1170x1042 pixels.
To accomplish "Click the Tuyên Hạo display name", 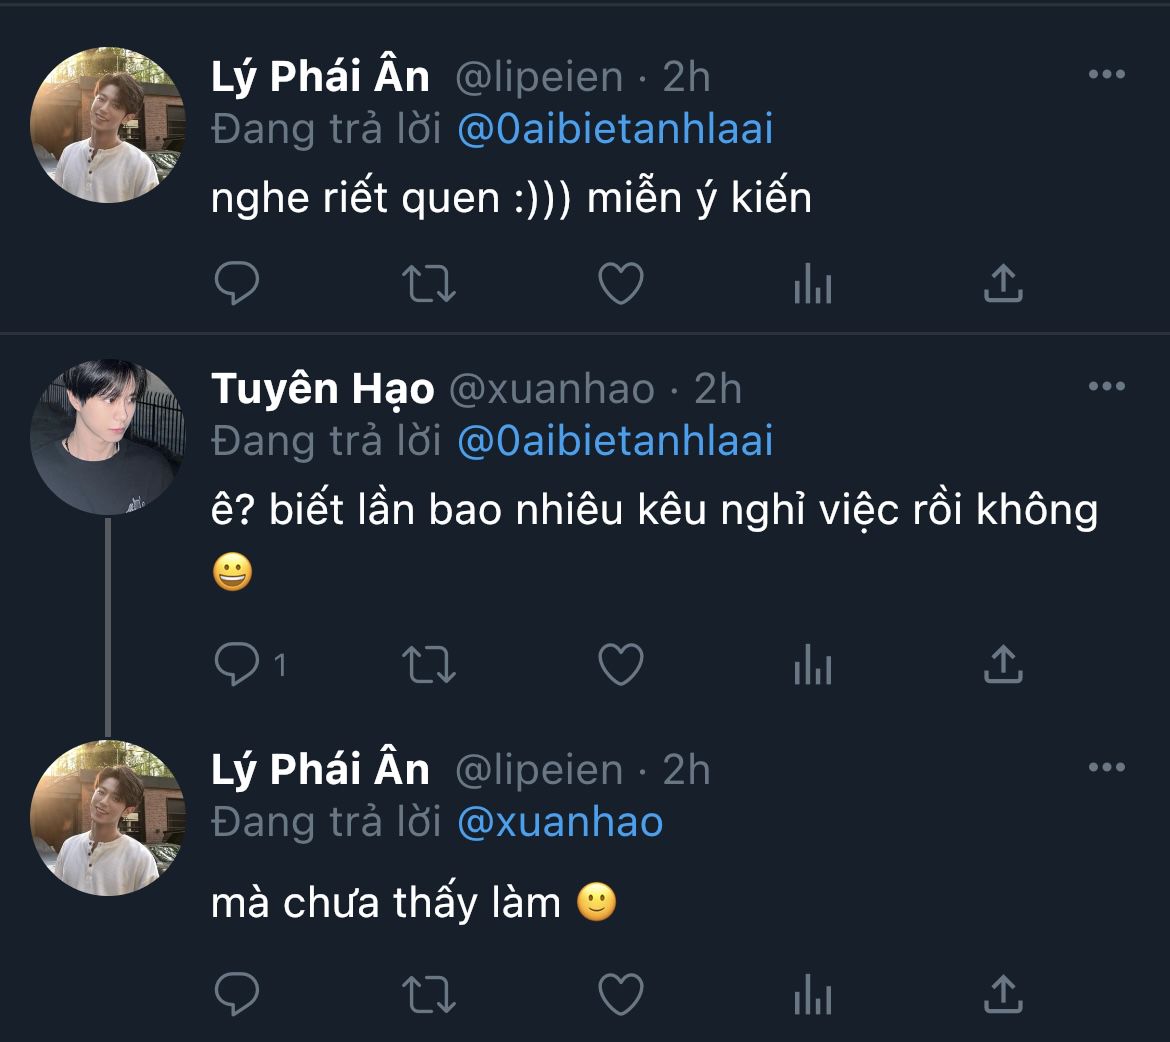I will point(323,389).
